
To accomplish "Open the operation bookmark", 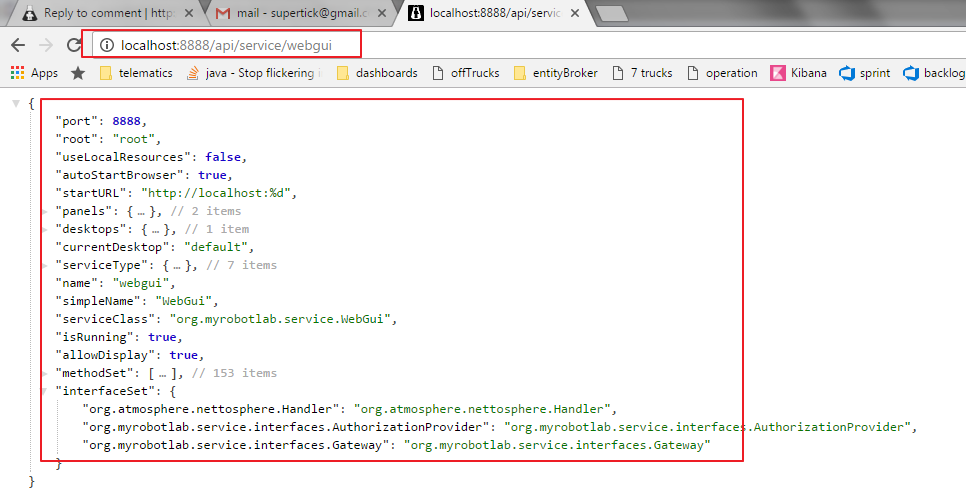I will (722, 73).
